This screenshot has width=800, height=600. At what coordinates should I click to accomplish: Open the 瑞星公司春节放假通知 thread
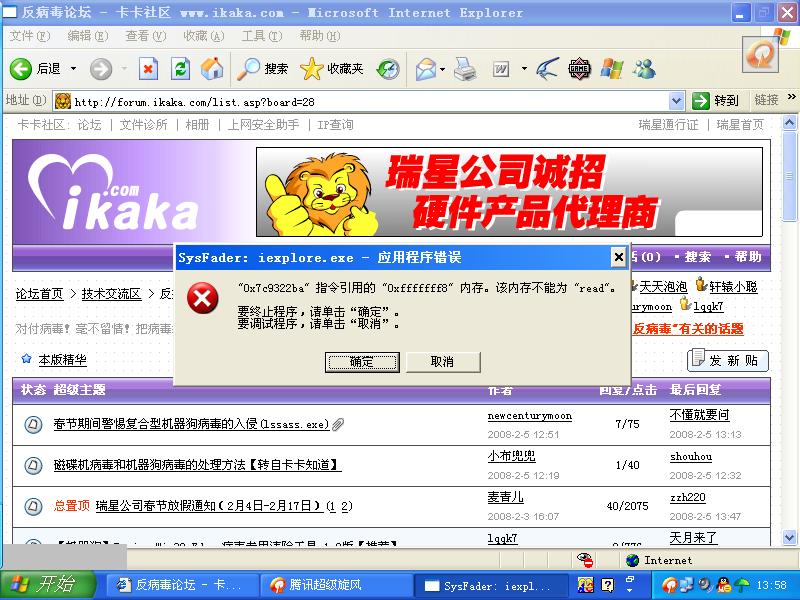click(x=209, y=506)
